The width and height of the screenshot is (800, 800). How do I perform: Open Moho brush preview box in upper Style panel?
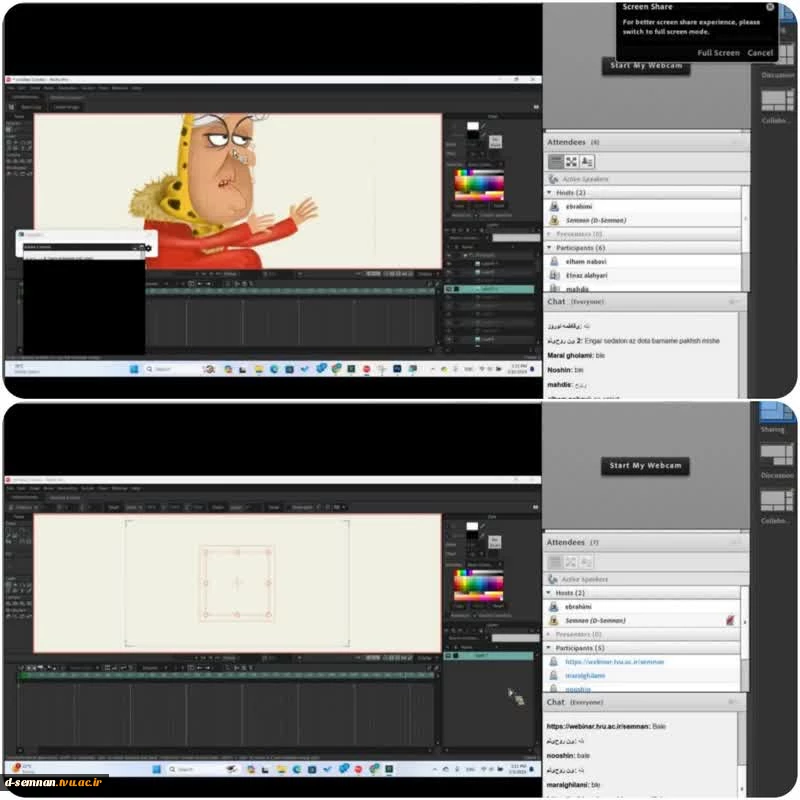[x=495, y=141]
